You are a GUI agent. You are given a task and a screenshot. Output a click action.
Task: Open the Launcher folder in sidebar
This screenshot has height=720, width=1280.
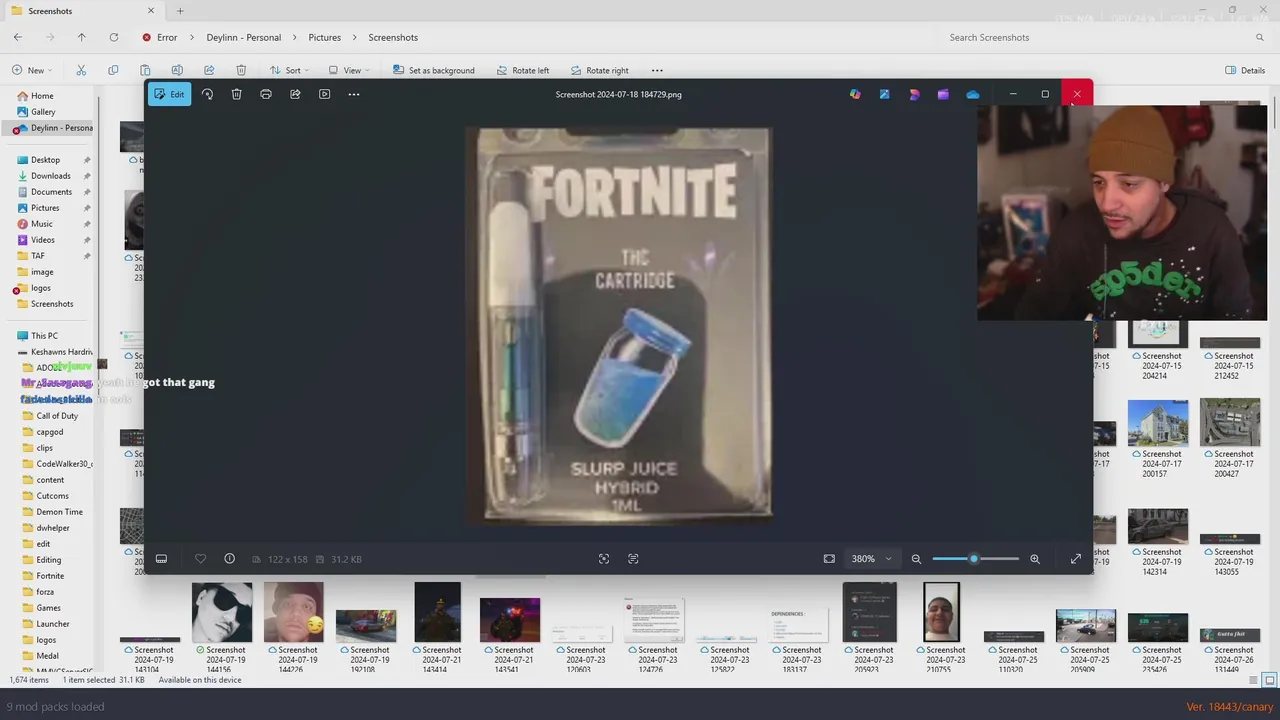(53, 624)
